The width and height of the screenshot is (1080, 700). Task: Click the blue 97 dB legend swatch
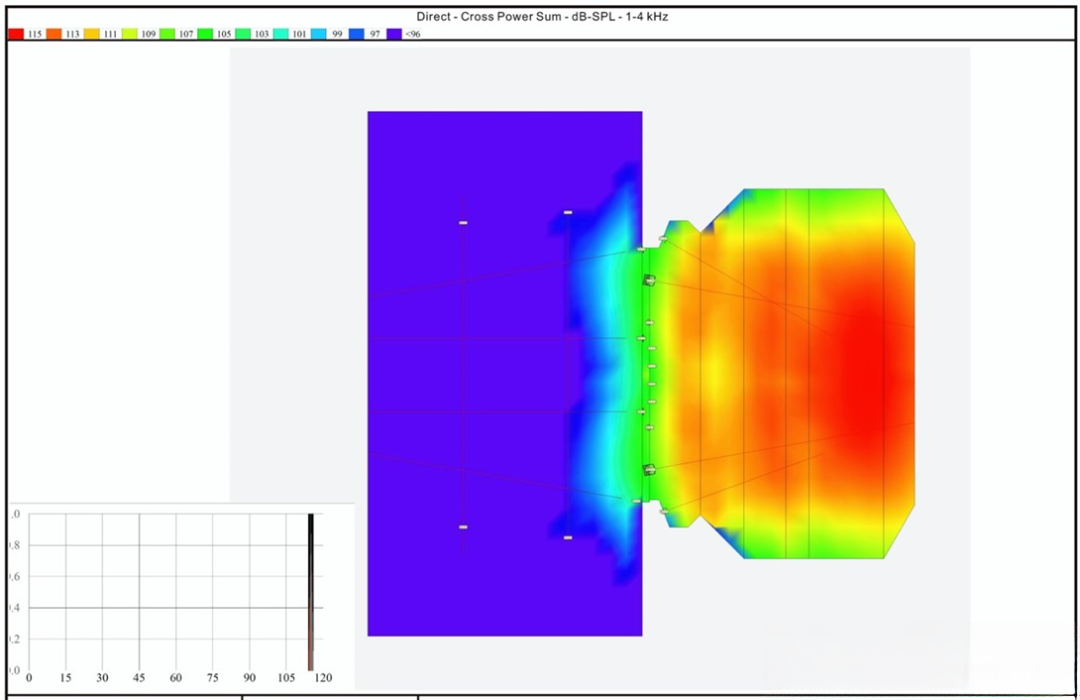357,34
